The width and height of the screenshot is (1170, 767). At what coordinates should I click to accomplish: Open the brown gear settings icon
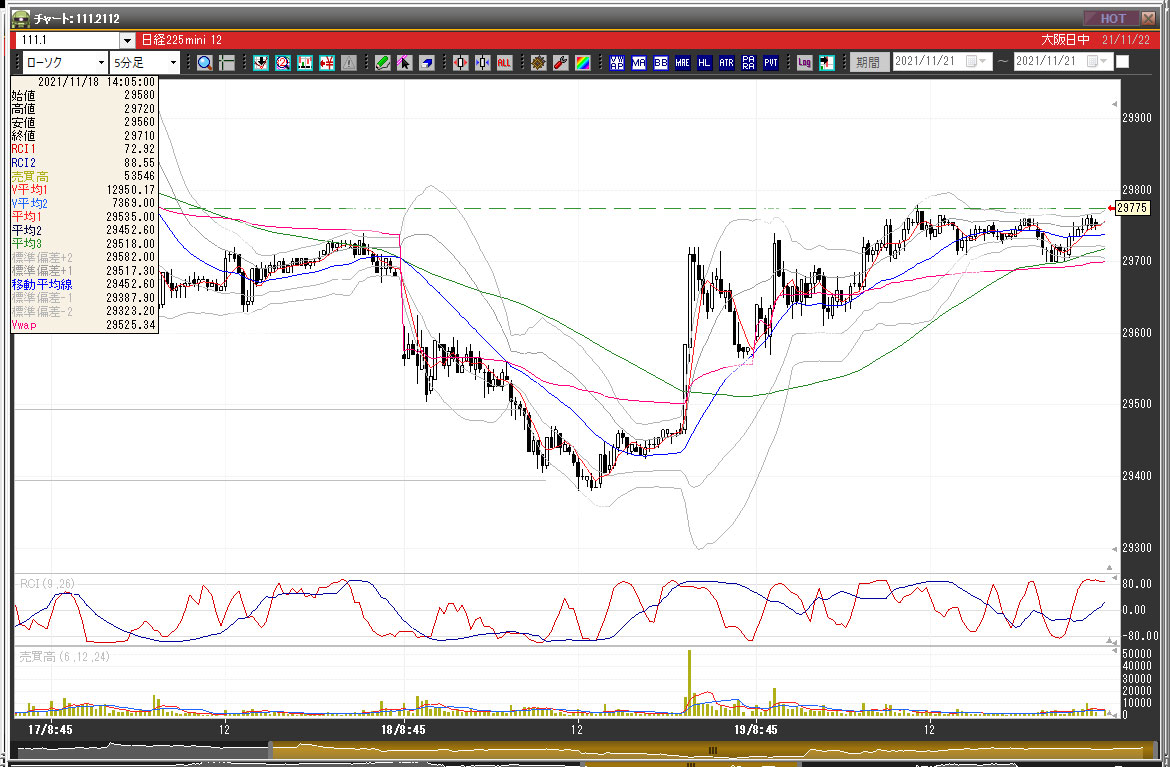pyautogui.click(x=538, y=63)
